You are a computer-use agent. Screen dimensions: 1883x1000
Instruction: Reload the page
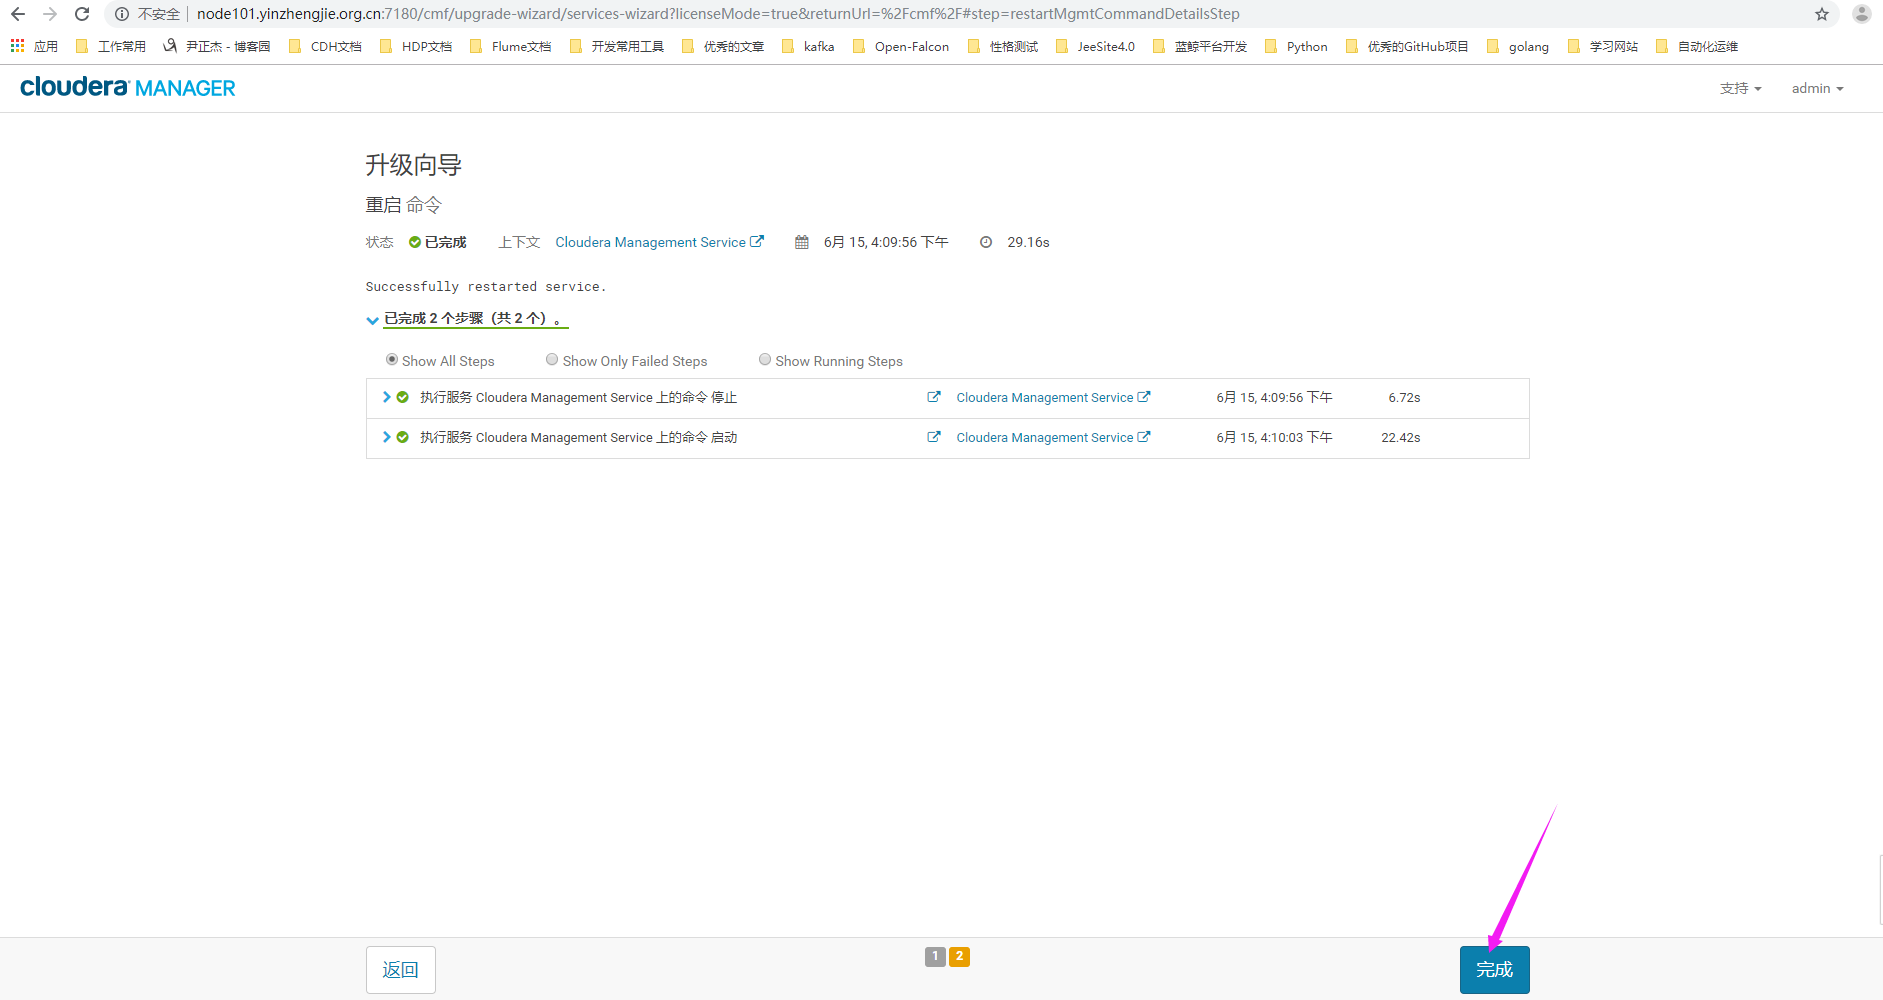click(x=82, y=14)
